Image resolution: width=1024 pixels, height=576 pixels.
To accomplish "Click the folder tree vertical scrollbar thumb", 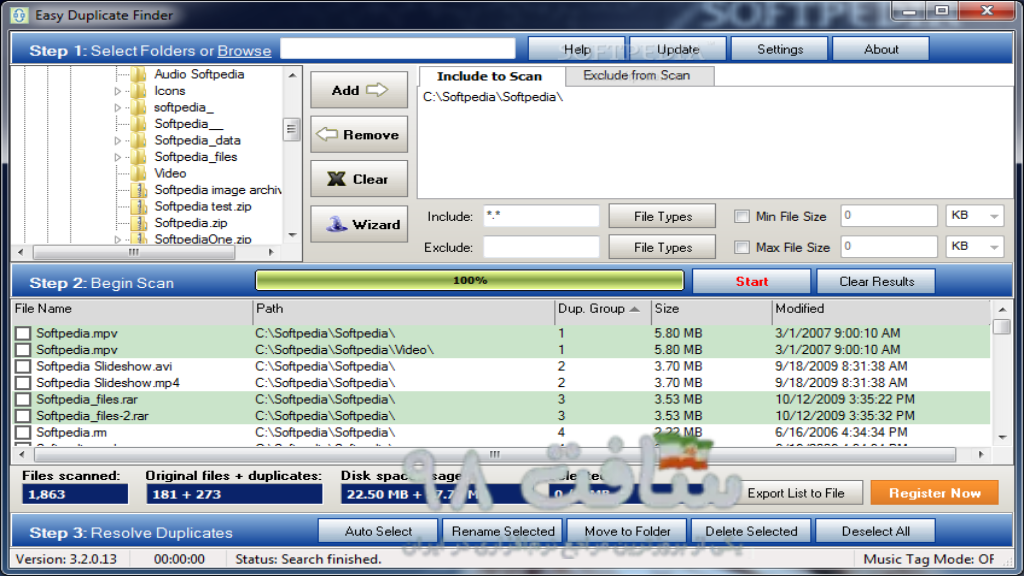I will point(291,129).
